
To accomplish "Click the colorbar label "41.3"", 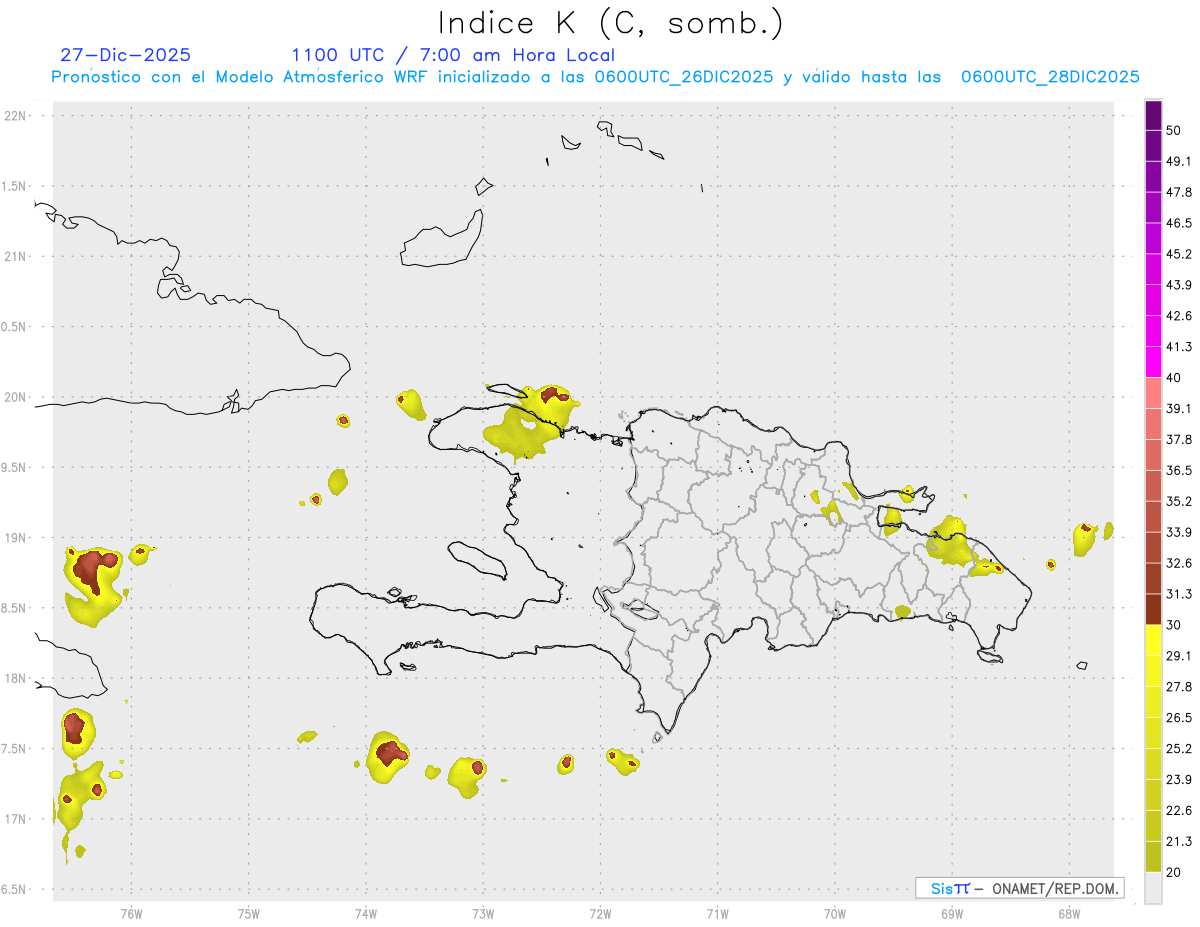I will [x=1180, y=348].
